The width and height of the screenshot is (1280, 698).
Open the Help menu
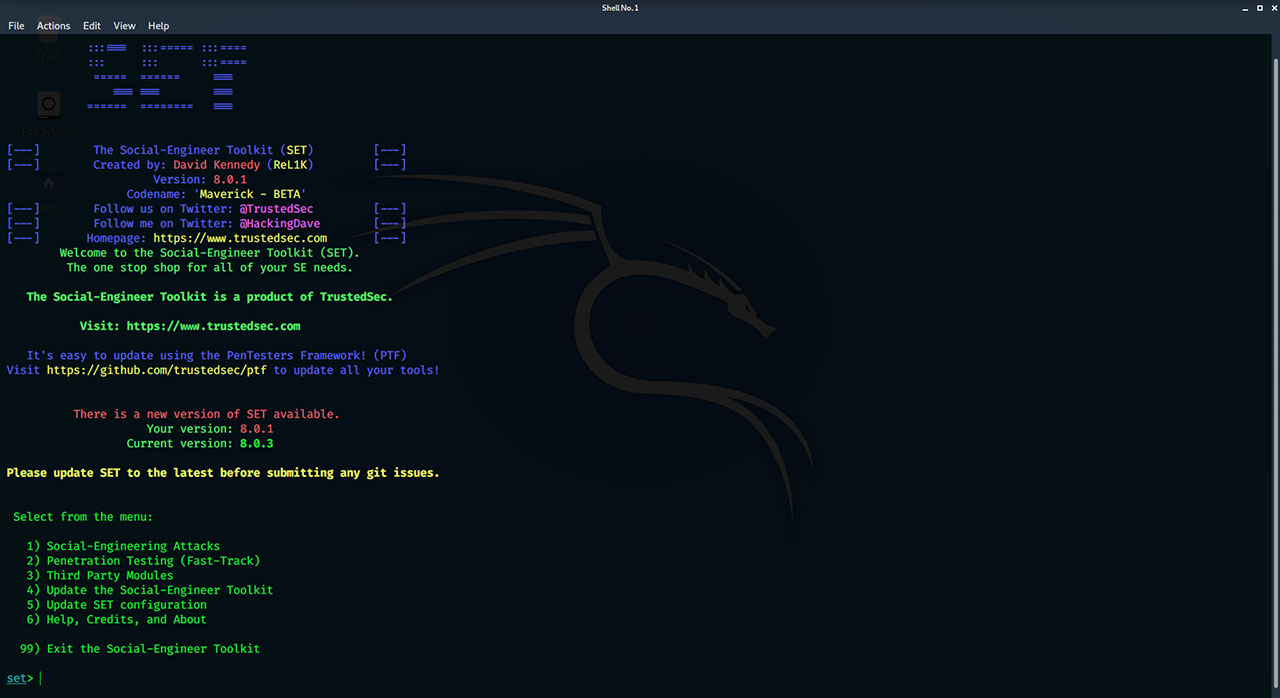(x=158, y=26)
